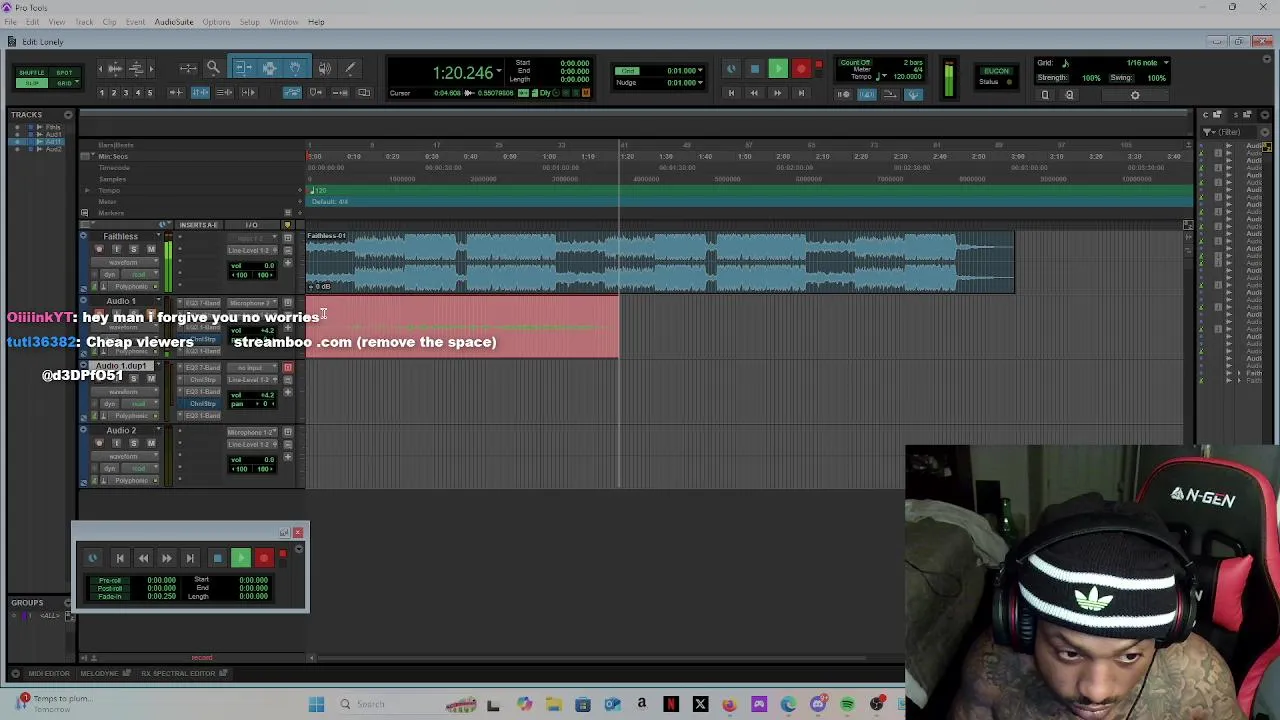
Task: Open the Nudge value dropdown
Action: [700, 83]
